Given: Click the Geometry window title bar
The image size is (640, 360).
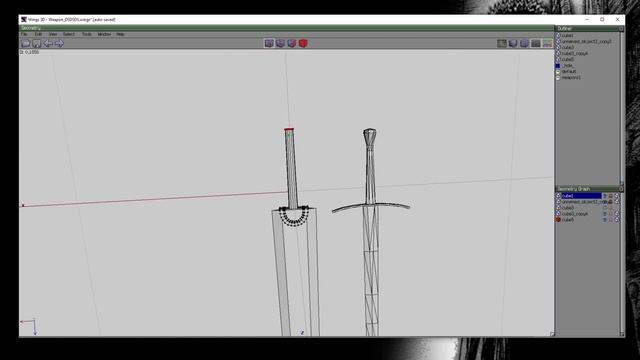Looking at the screenshot, I should click(x=287, y=28).
